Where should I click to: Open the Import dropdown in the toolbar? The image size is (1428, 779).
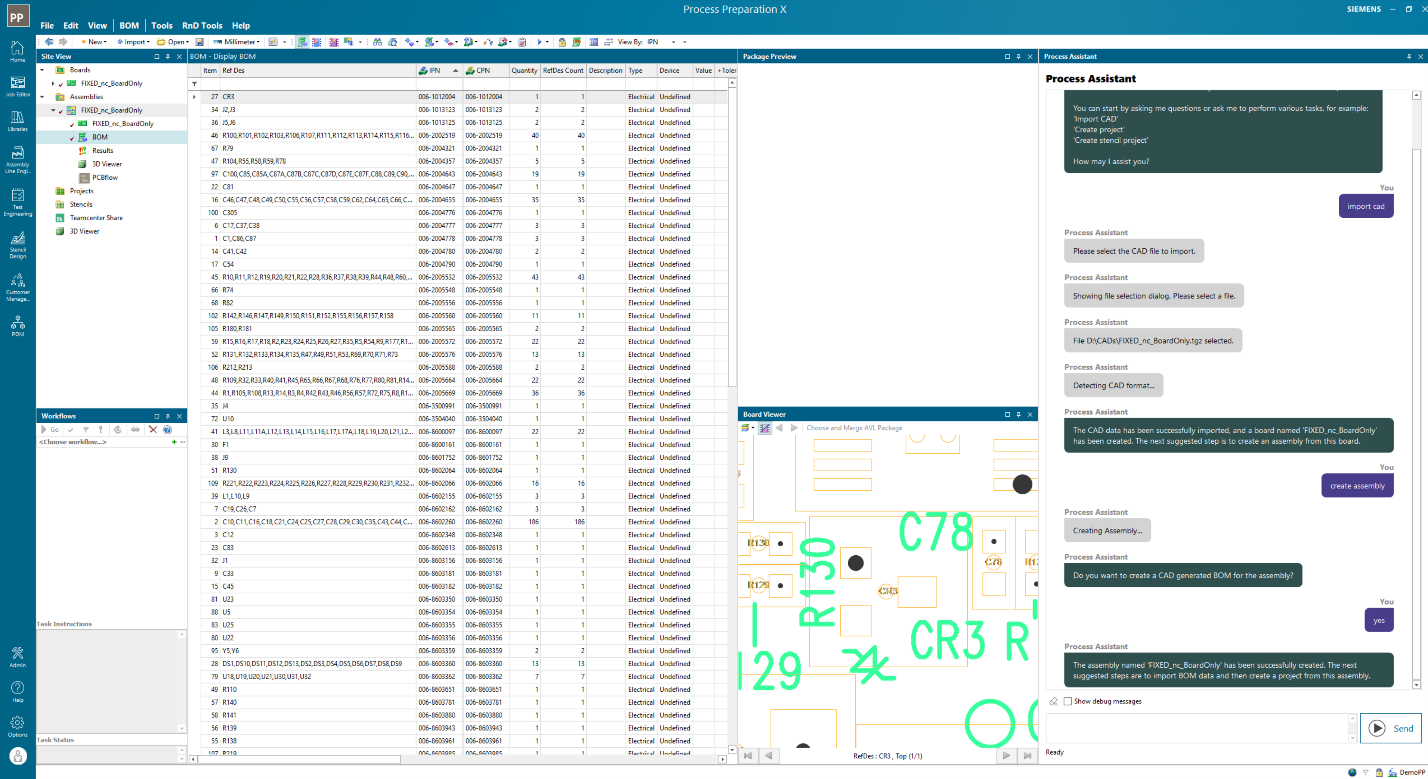coord(148,41)
